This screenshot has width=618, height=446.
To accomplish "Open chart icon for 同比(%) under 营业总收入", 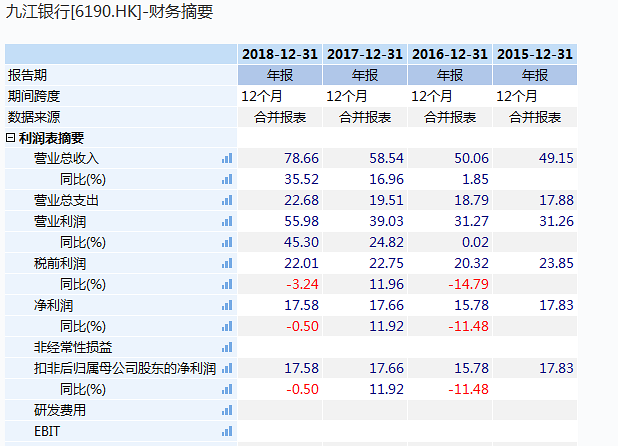I will 227,179.
